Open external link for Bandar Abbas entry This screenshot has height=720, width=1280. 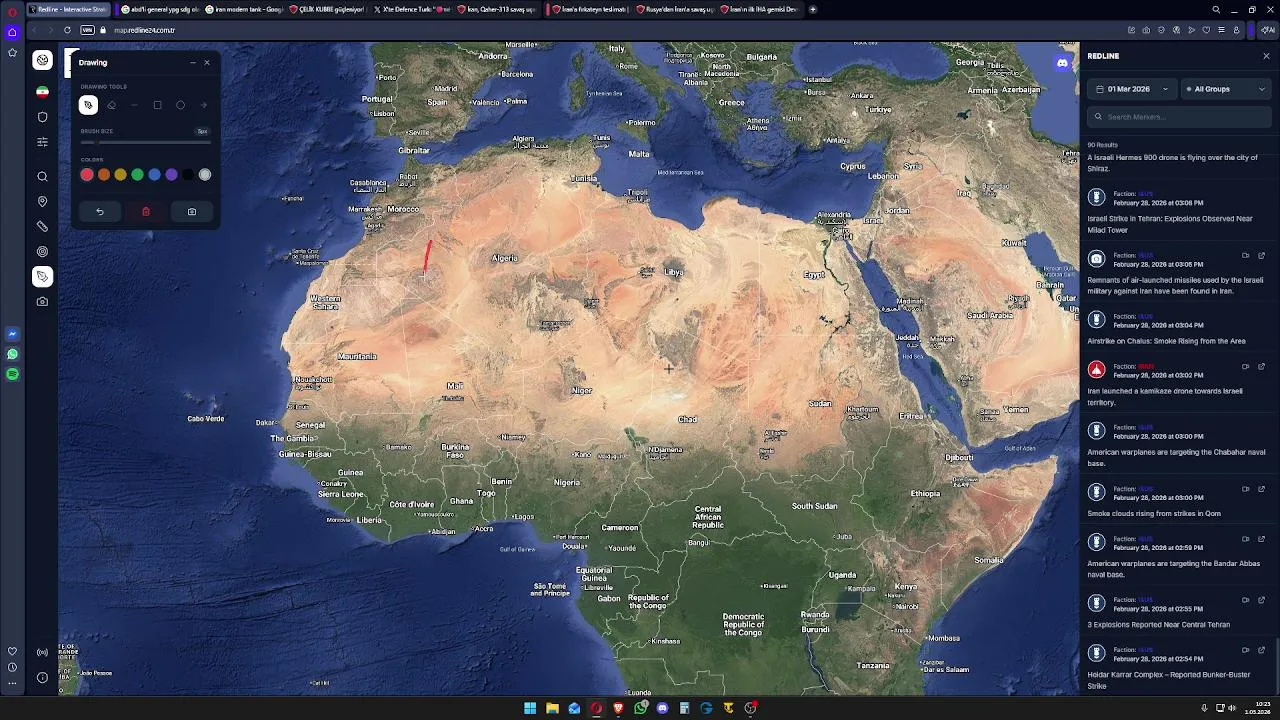tap(1261, 539)
